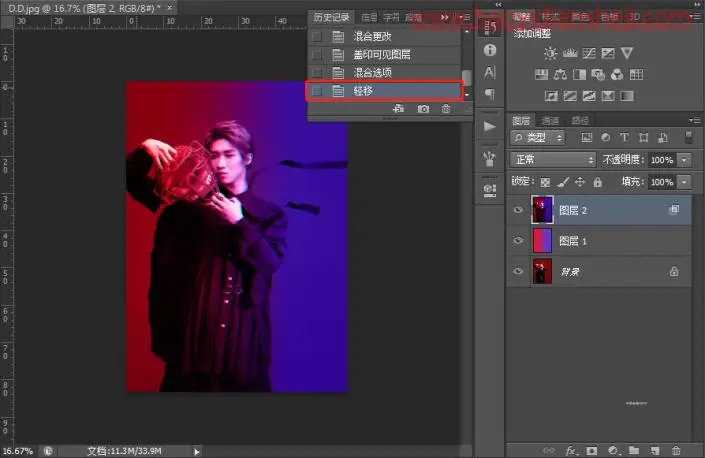Add a Selective Color adjustment
This screenshot has width=705, height=458.
point(608,96)
